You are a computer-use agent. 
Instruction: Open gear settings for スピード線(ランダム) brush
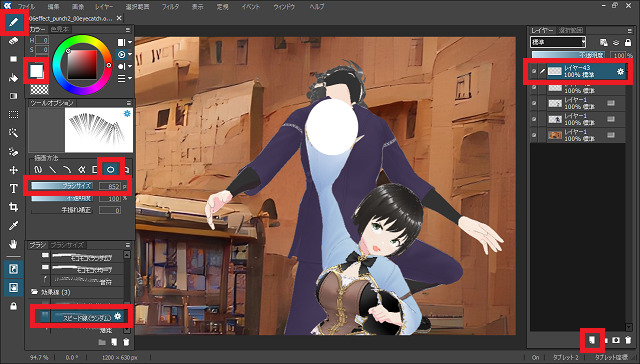click(118, 316)
